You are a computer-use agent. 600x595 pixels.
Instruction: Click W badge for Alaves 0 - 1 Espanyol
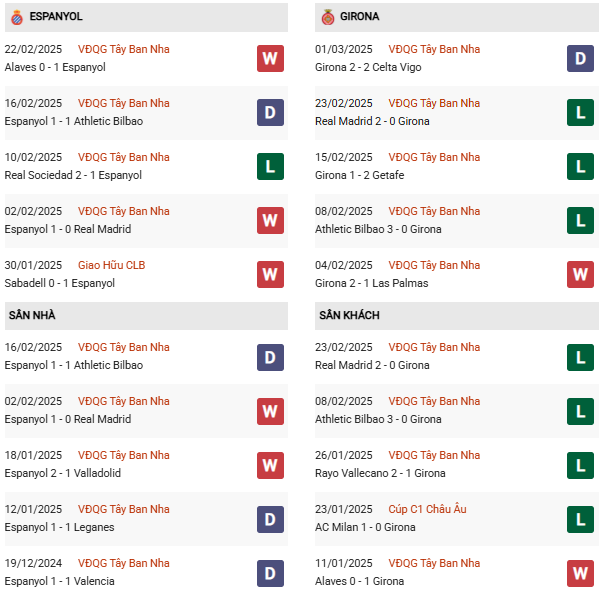[270, 58]
